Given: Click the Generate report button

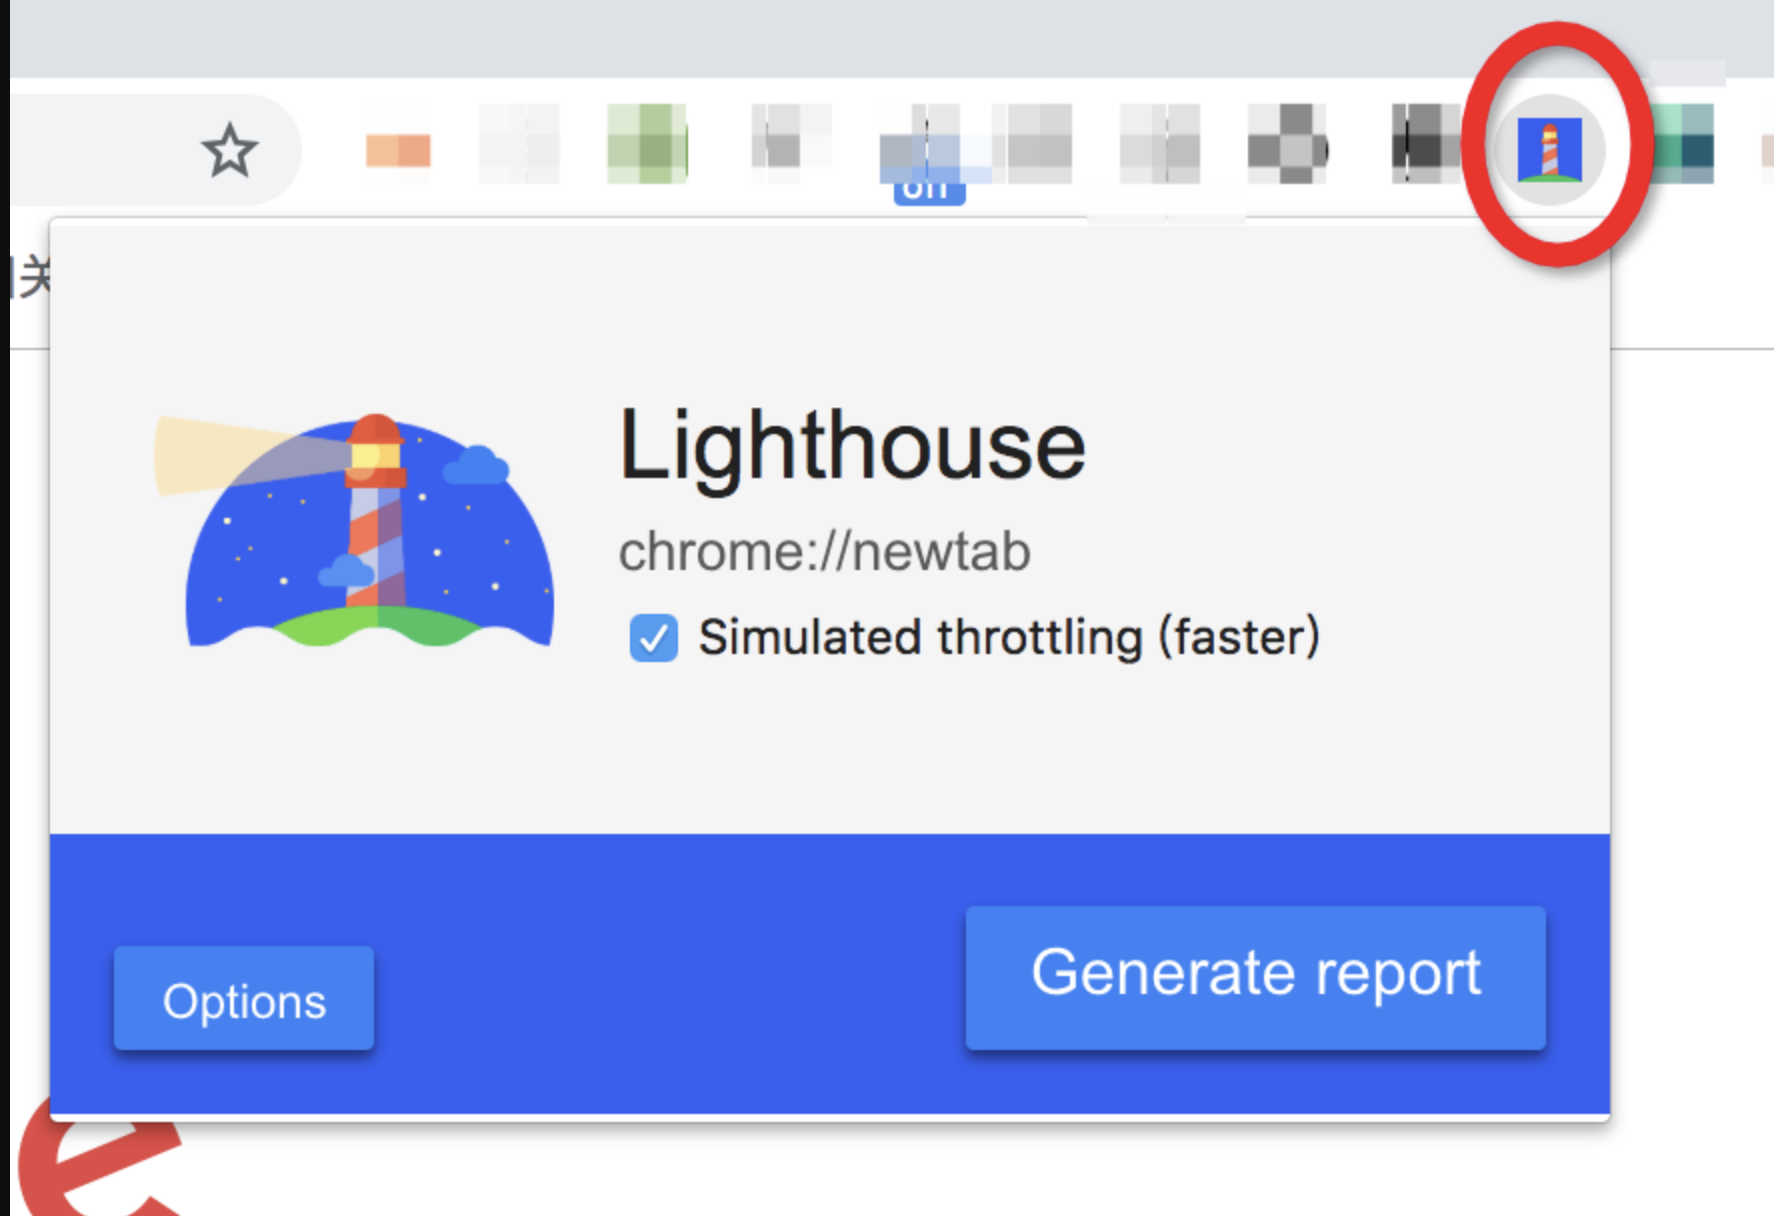Looking at the screenshot, I should (x=1255, y=977).
